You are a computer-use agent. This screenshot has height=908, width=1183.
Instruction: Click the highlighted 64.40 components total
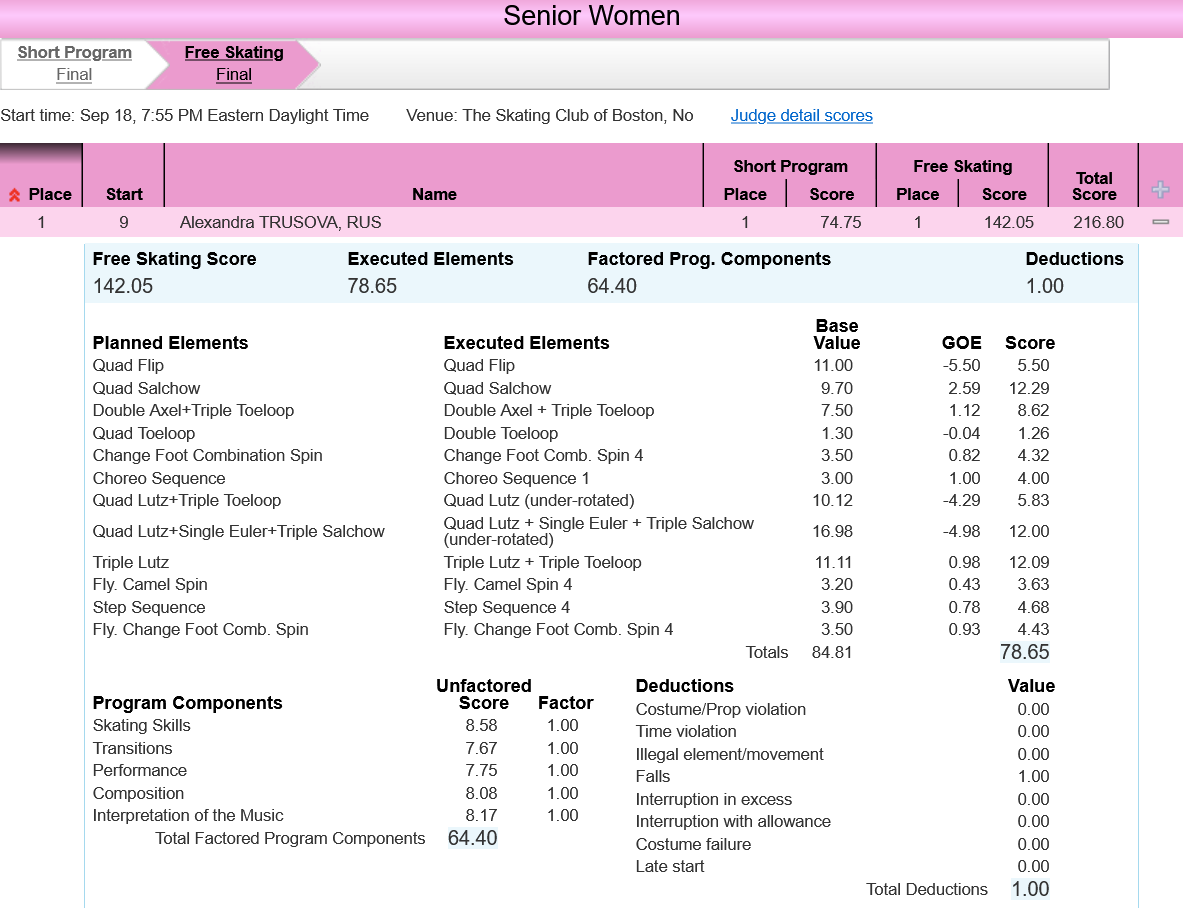point(472,838)
